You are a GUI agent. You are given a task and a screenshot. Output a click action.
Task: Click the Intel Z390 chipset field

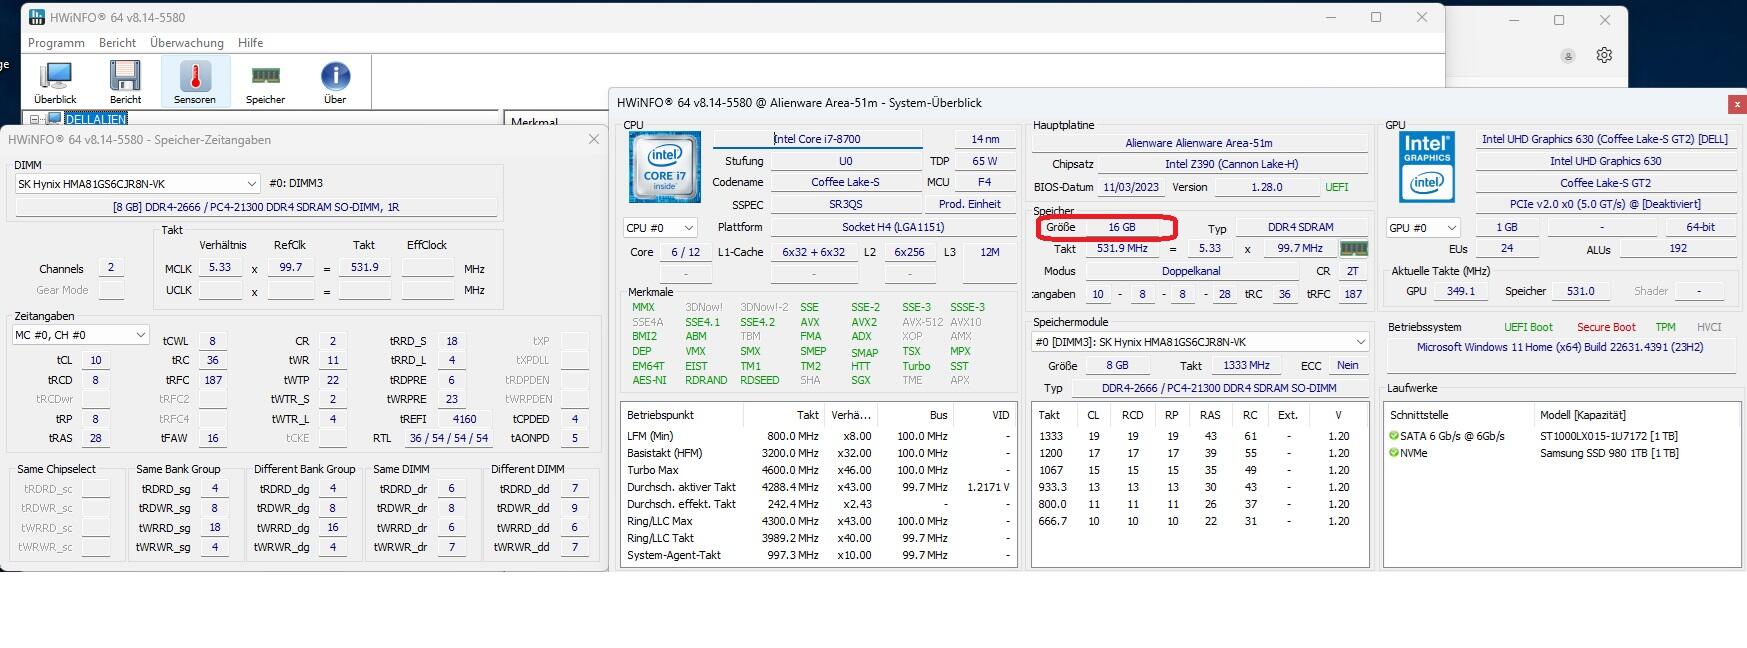[1231, 164]
